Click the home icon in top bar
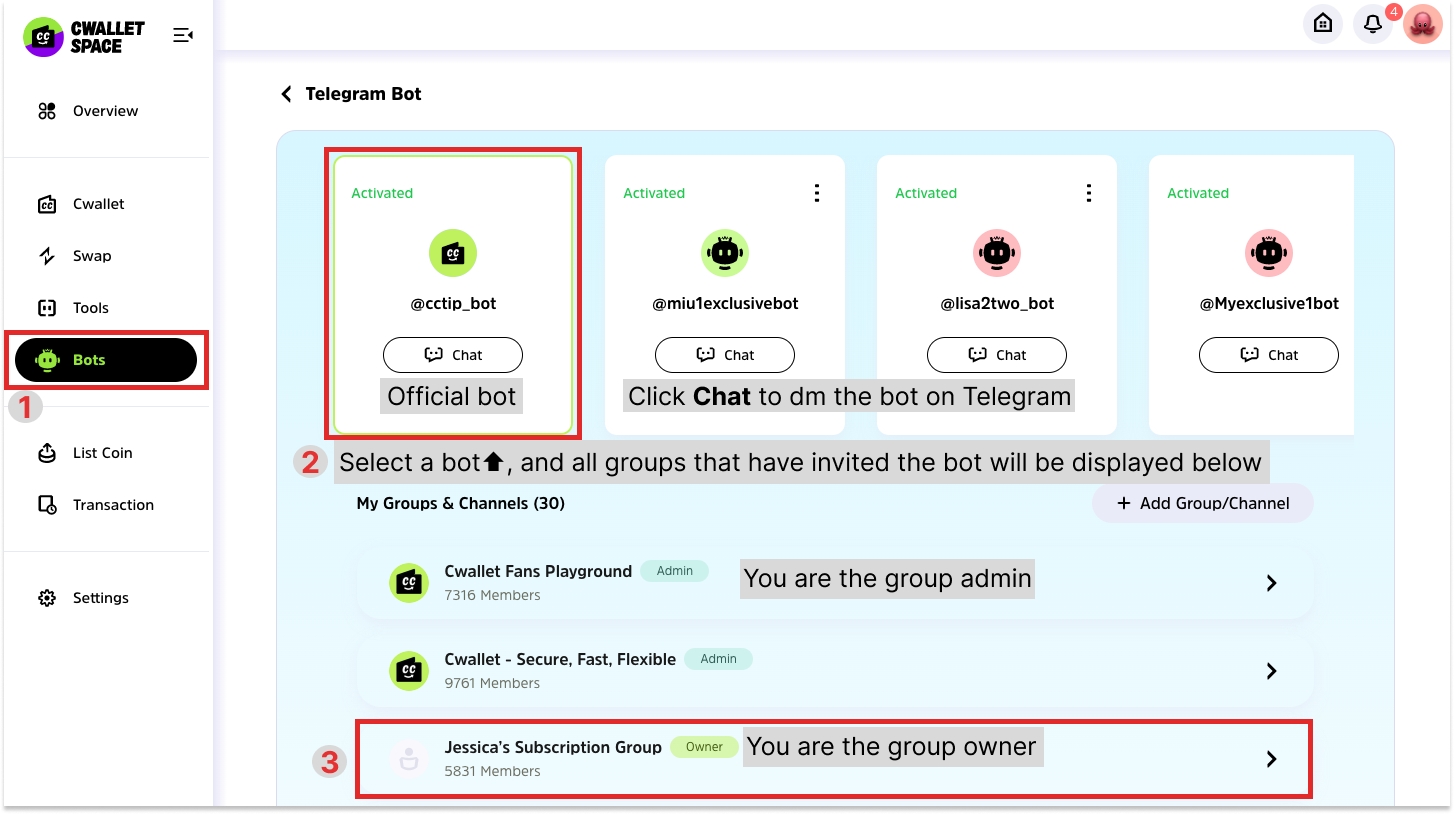 click(x=1323, y=23)
